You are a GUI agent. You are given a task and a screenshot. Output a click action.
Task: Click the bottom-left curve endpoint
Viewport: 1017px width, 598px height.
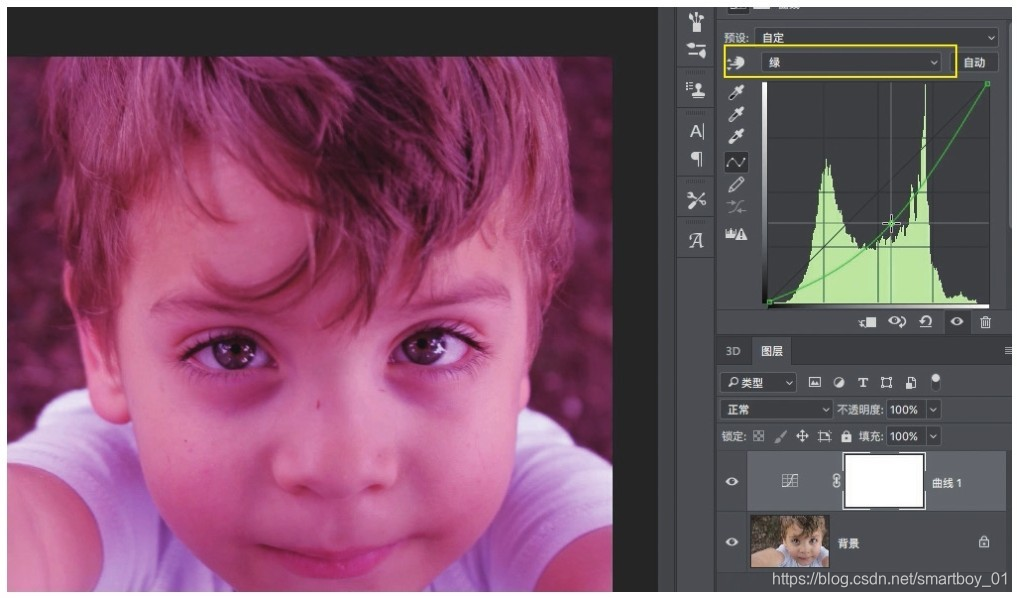coord(770,302)
